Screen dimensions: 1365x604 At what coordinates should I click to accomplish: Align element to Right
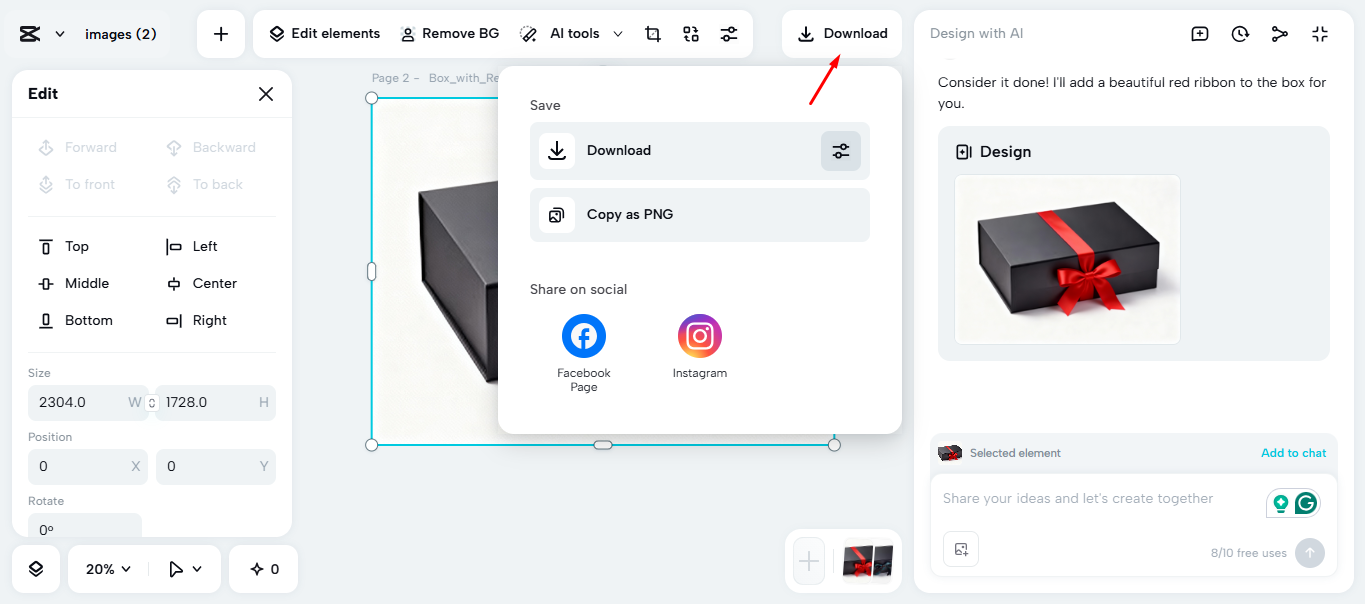[x=196, y=321]
